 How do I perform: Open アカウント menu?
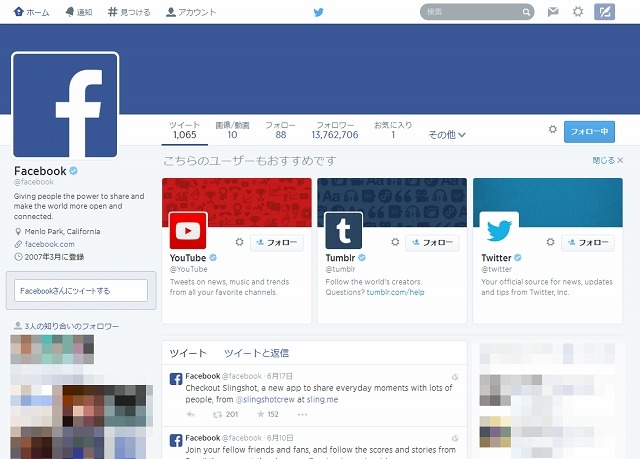[x=191, y=12]
